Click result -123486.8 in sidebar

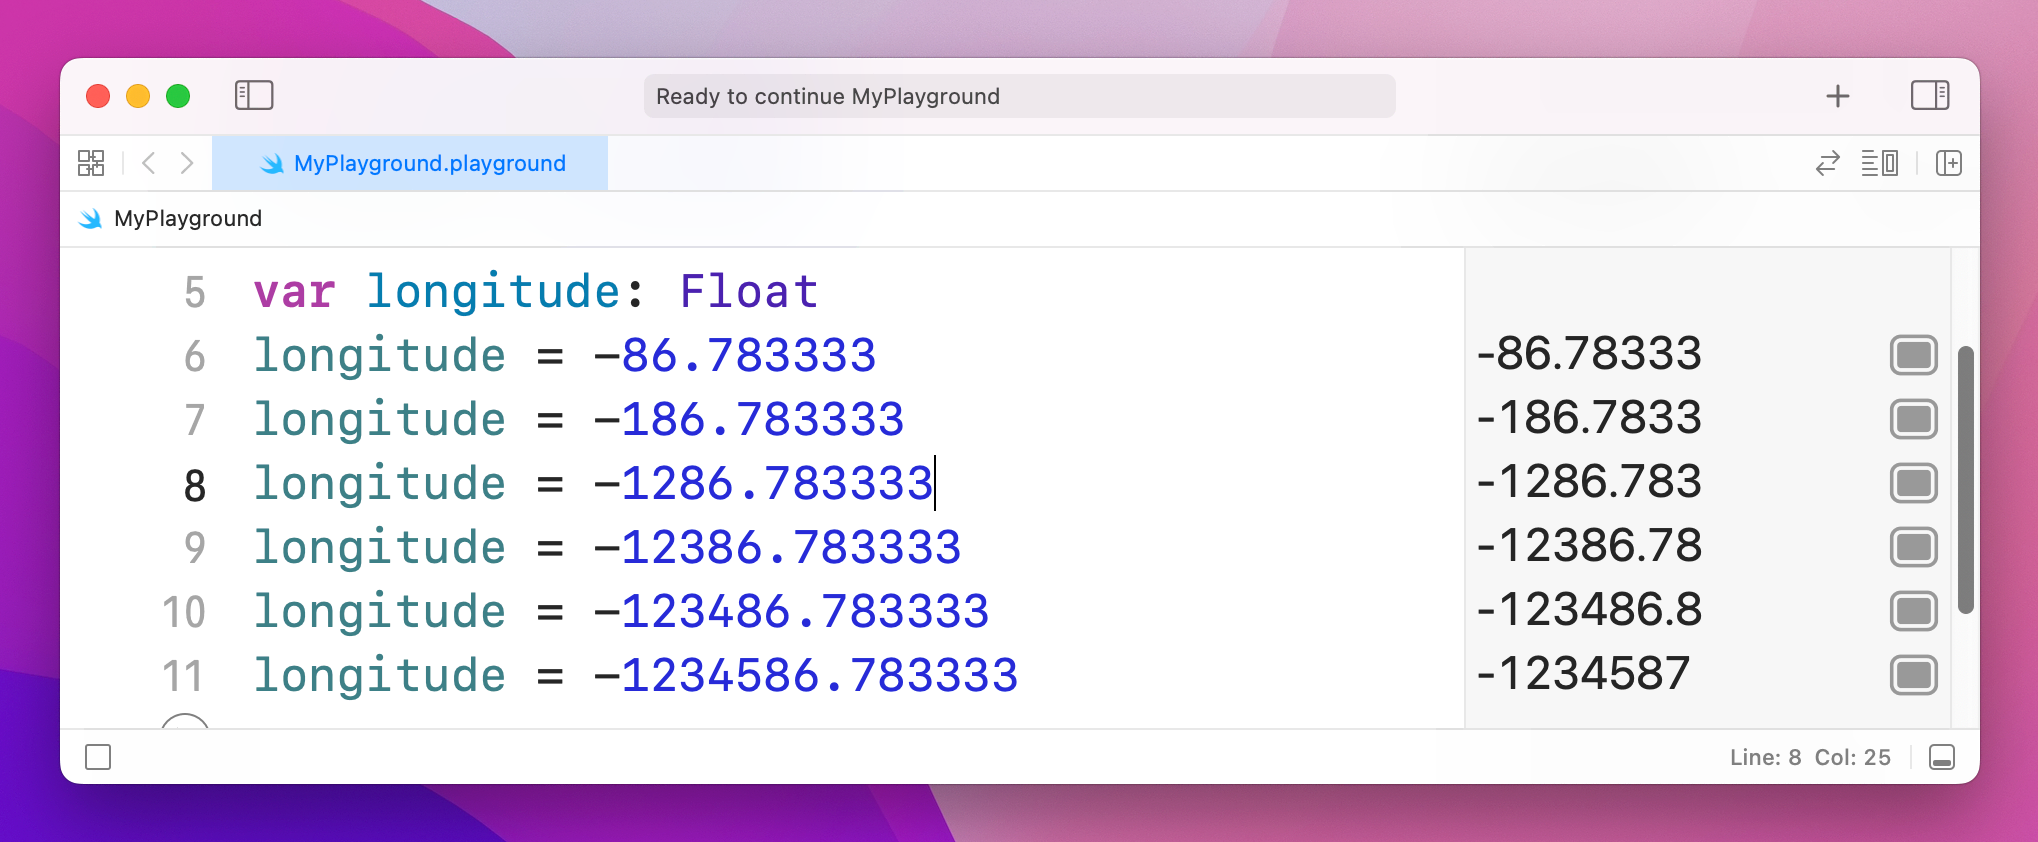tap(1589, 610)
